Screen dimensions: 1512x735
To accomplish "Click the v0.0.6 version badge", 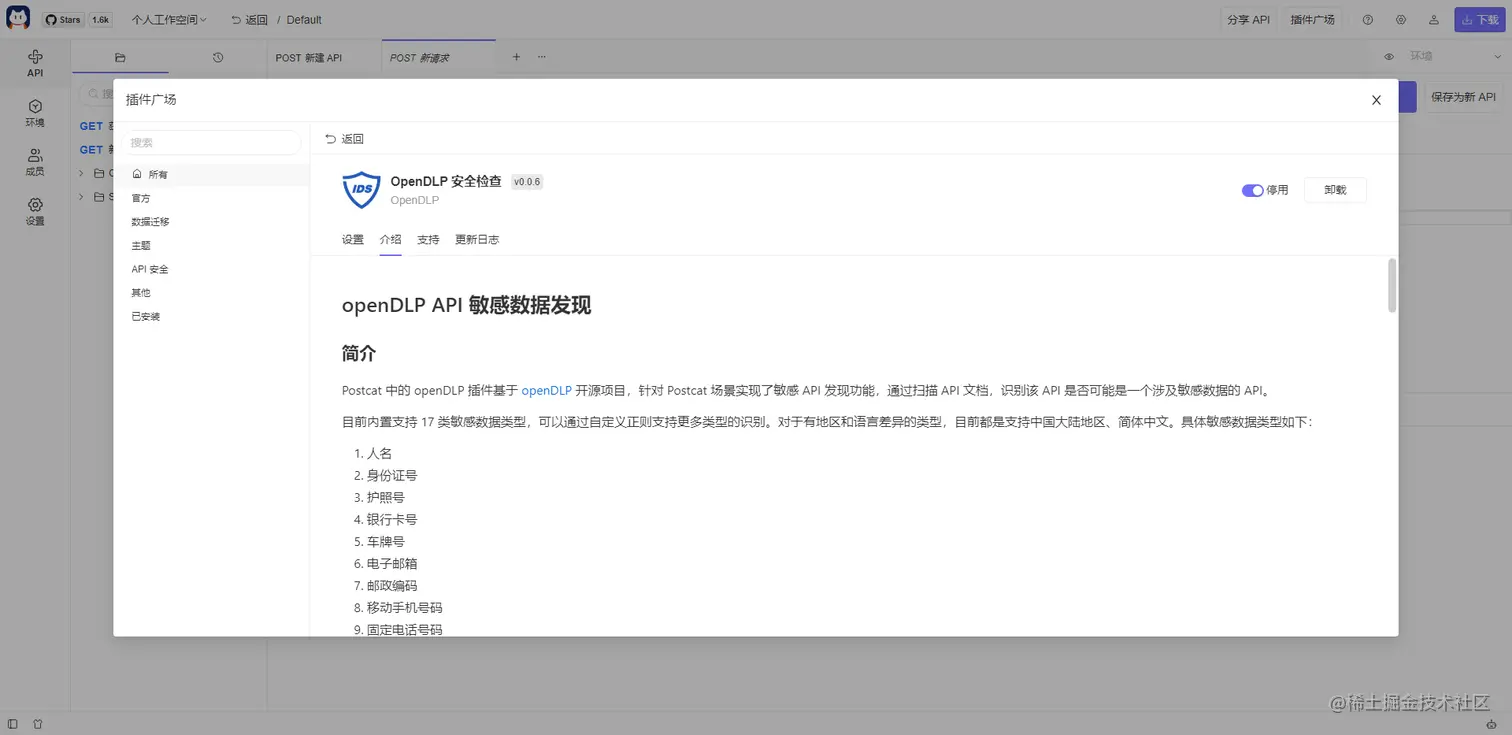I will click(x=527, y=182).
